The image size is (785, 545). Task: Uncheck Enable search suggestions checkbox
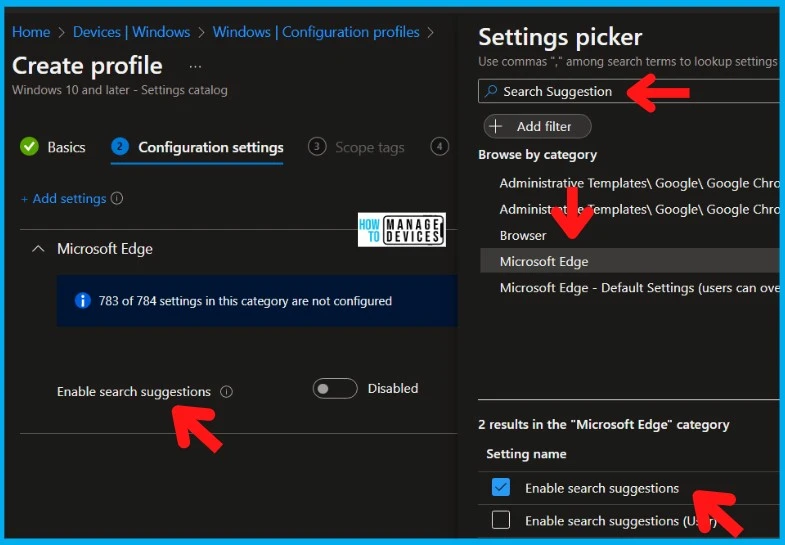(501, 488)
